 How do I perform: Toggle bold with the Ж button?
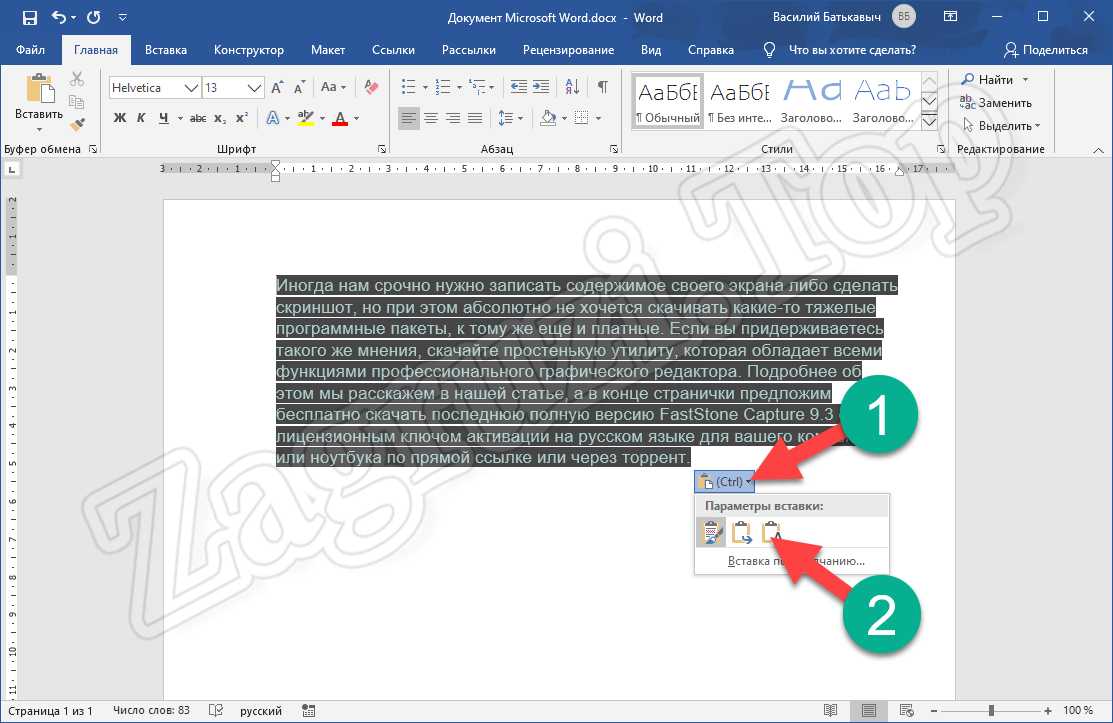[x=119, y=118]
